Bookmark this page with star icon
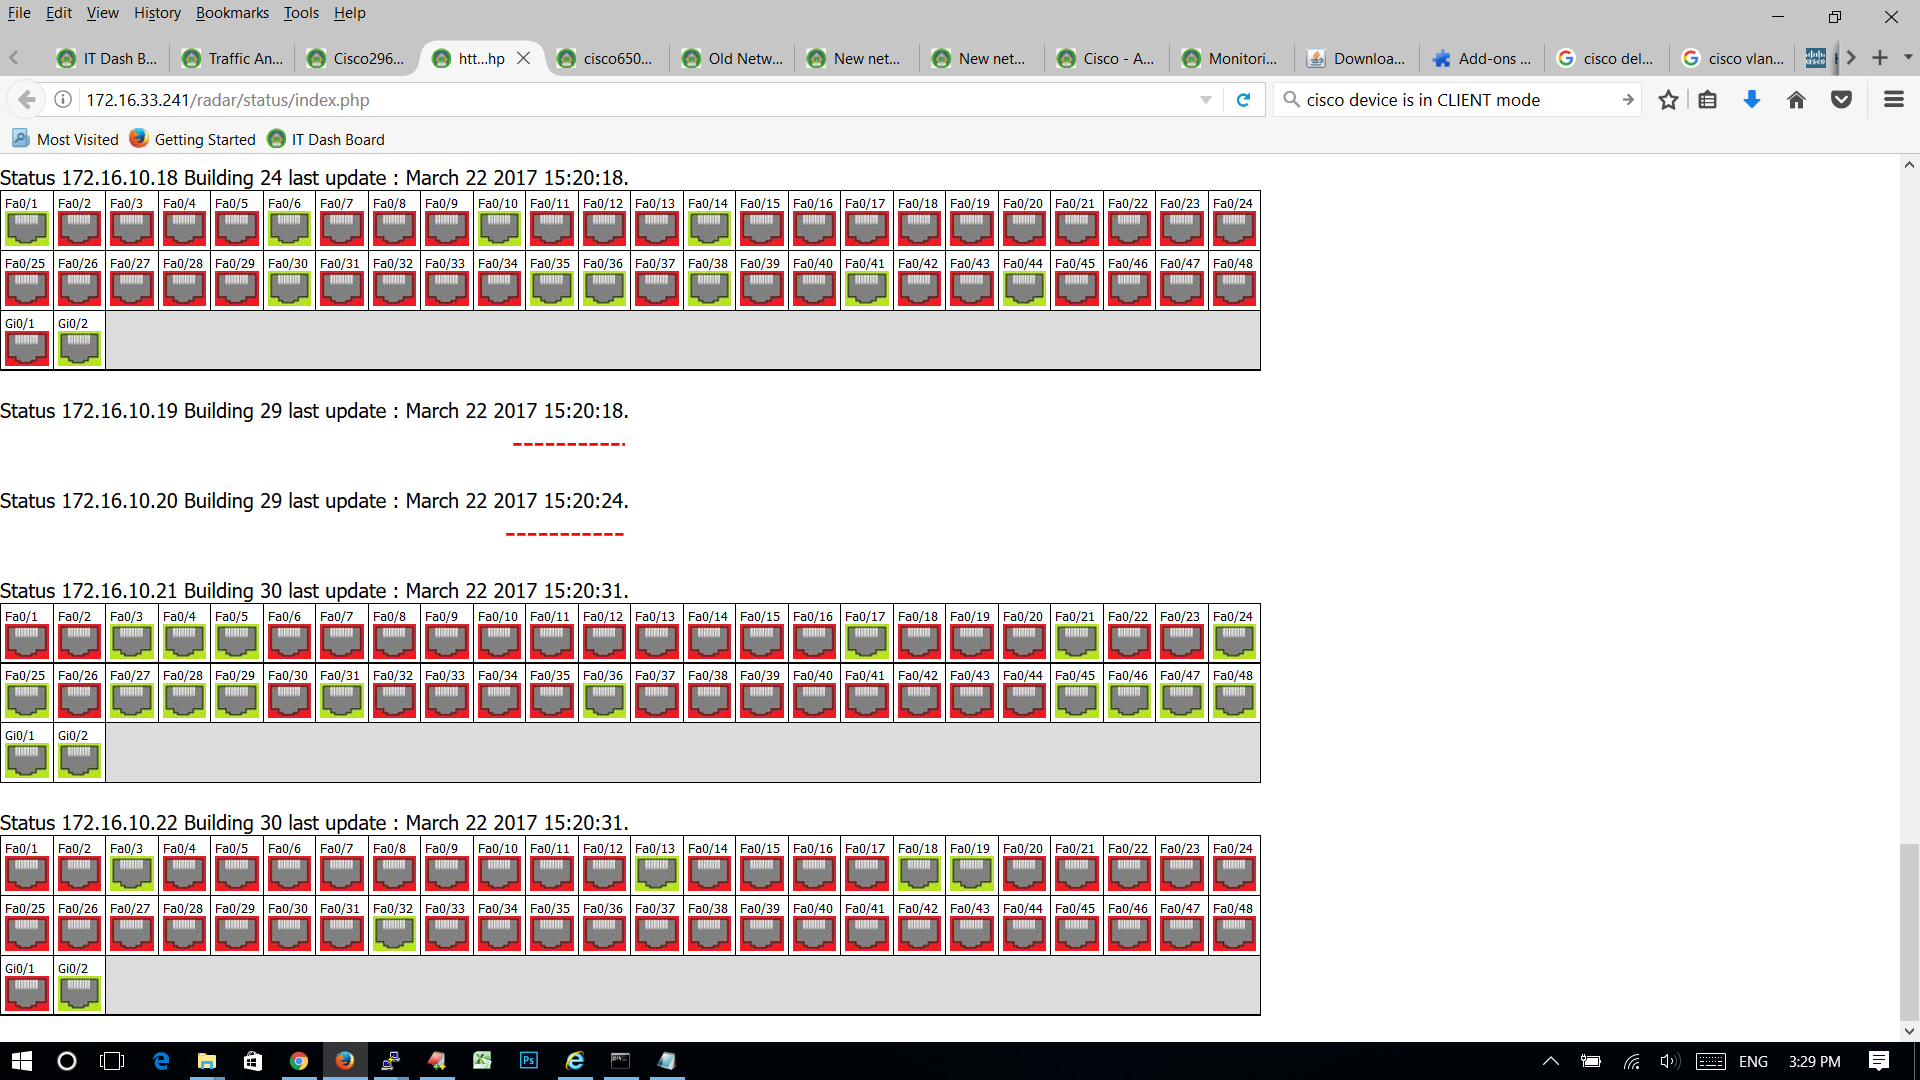This screenshot has height=1080, width=1920. tap(1667, 100)
